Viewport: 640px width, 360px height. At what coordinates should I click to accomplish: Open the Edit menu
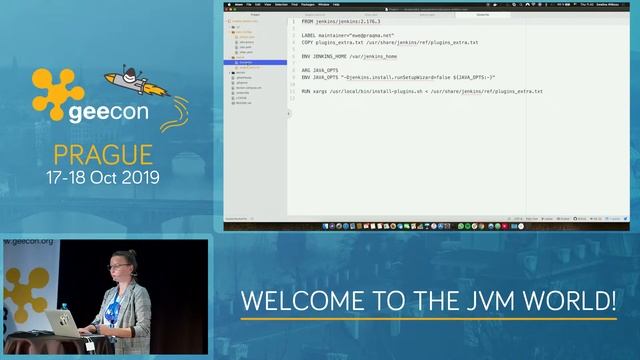tap(258, 4)
